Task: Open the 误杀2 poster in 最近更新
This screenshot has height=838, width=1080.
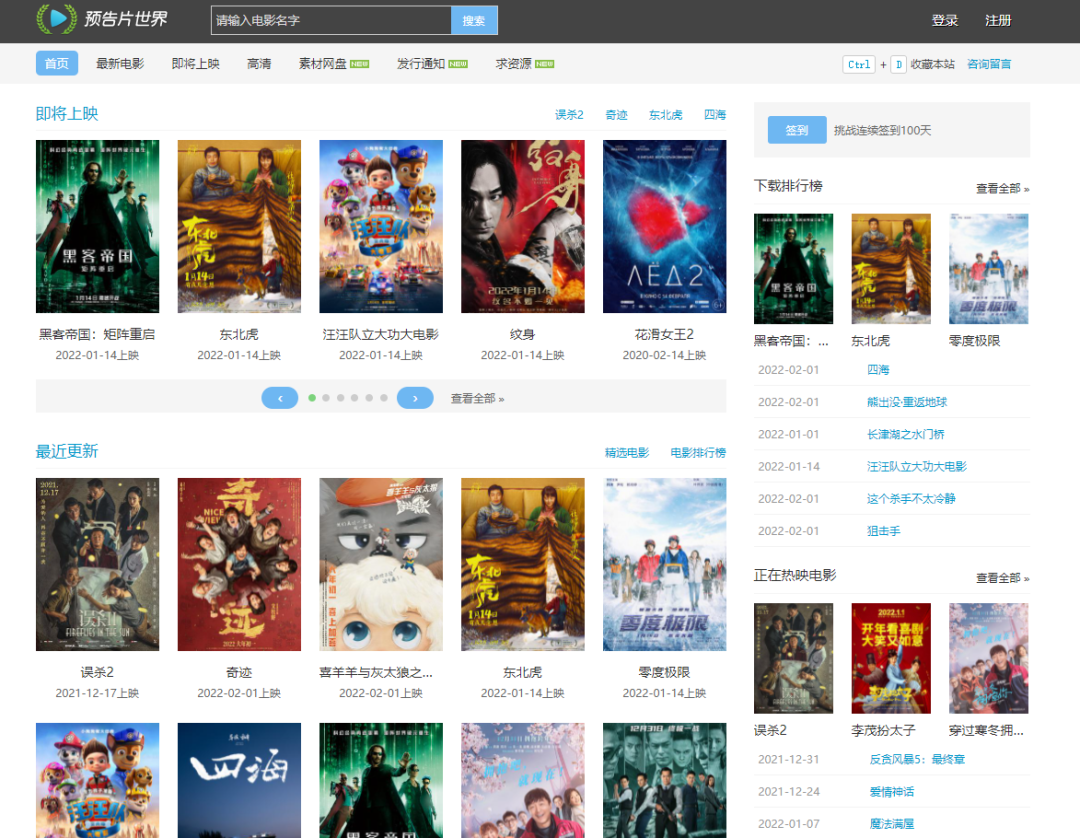Action: pyautogui.click(x=97, y=565)
